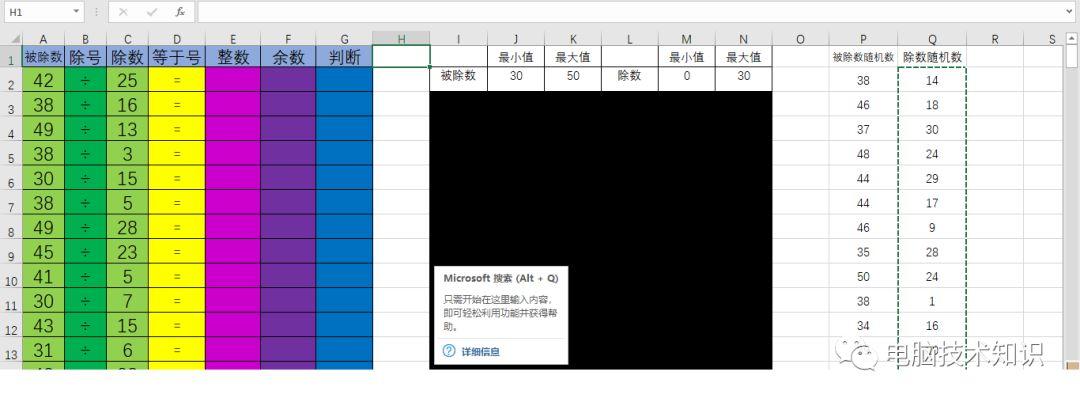Select cell C8 containing 28
The height and width of the screenshot is (402, 1080).
[x=127, y=228]
